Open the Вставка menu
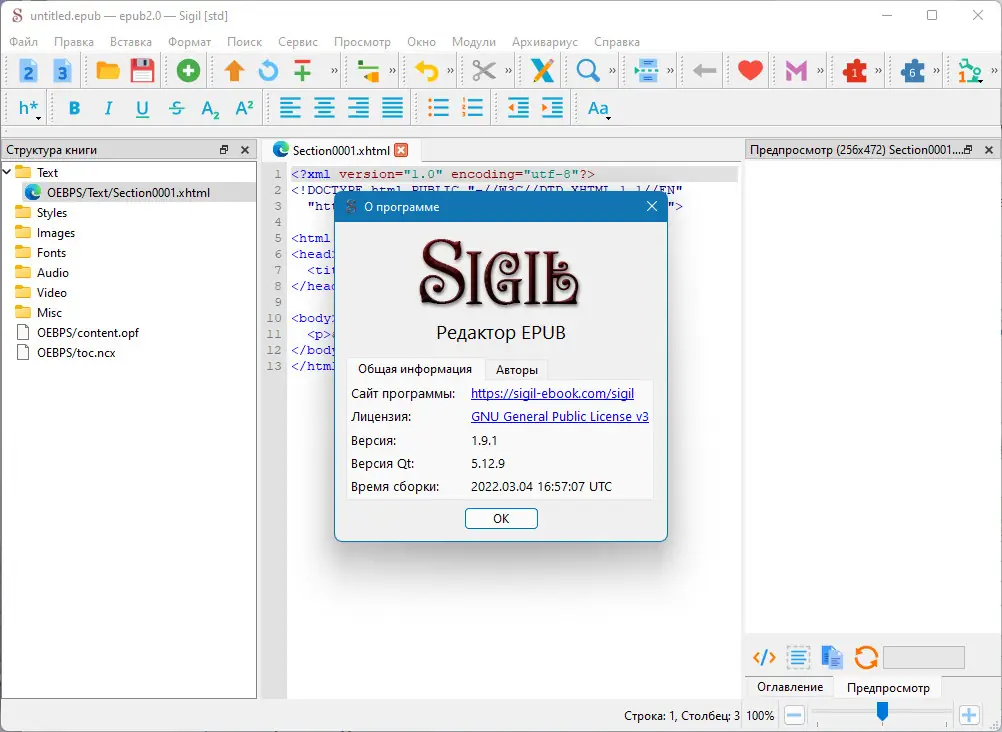1002x732 pixels. tap(130, 42)
